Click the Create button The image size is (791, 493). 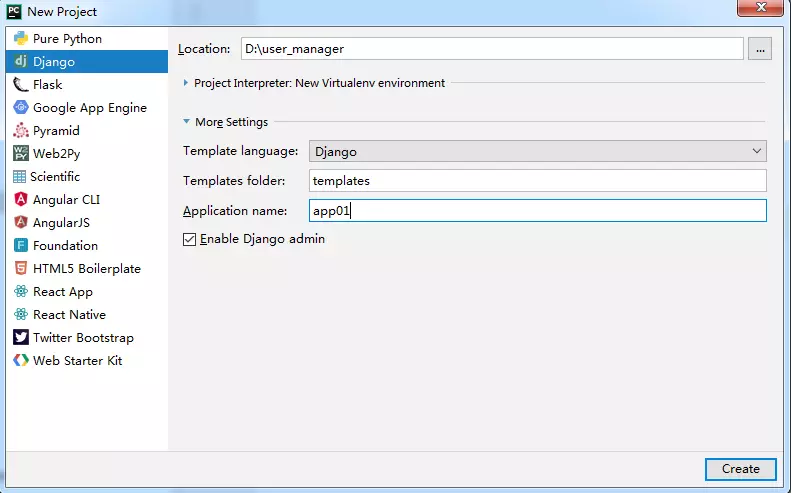click(741, 469)
